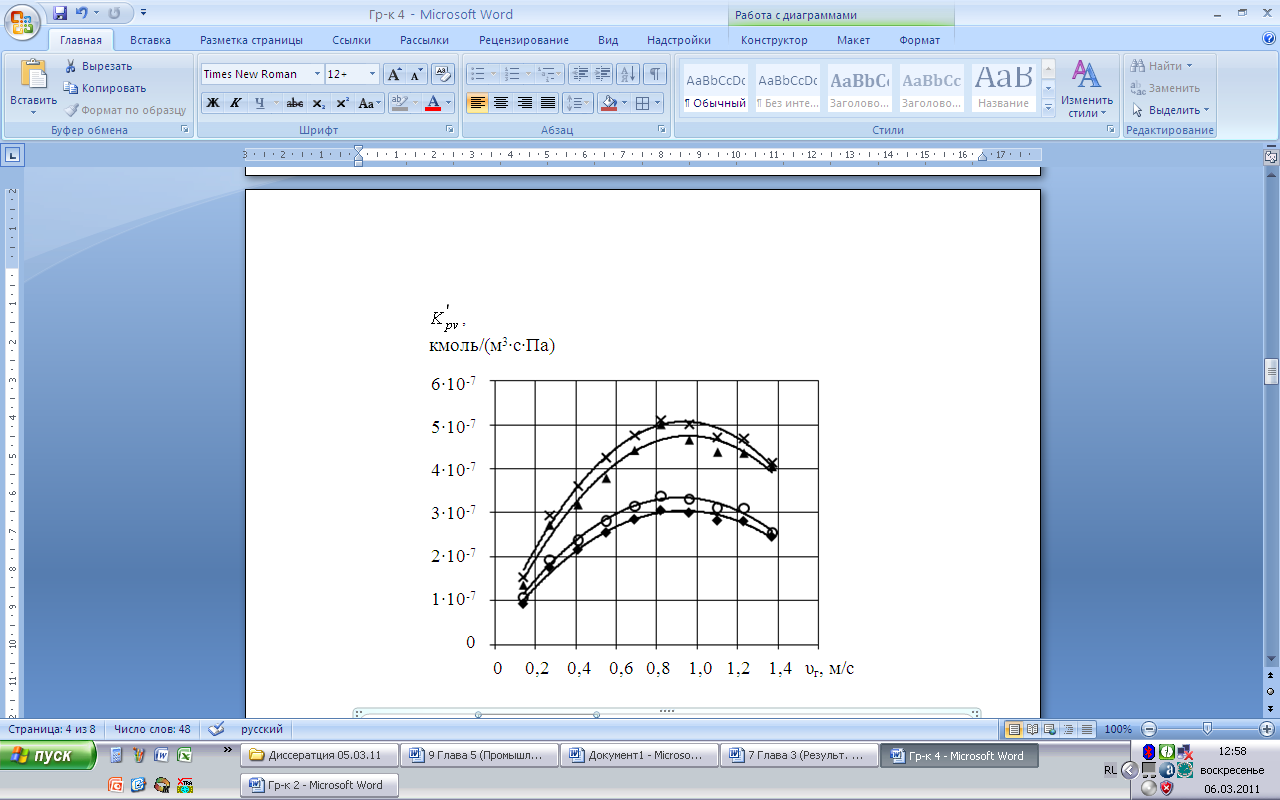Screen dimensions: 1280x800
Task: Select Название style
Action: click(1003, 88)
